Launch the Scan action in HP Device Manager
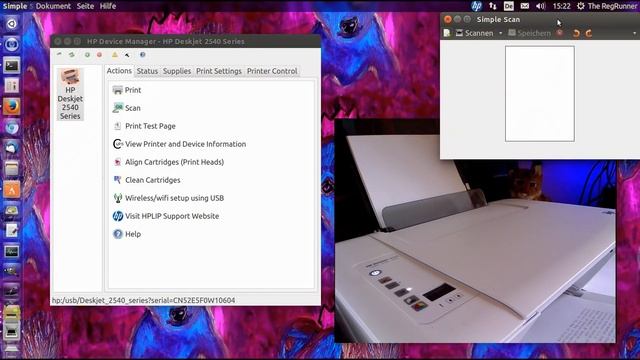 click(x=127, y=108)
